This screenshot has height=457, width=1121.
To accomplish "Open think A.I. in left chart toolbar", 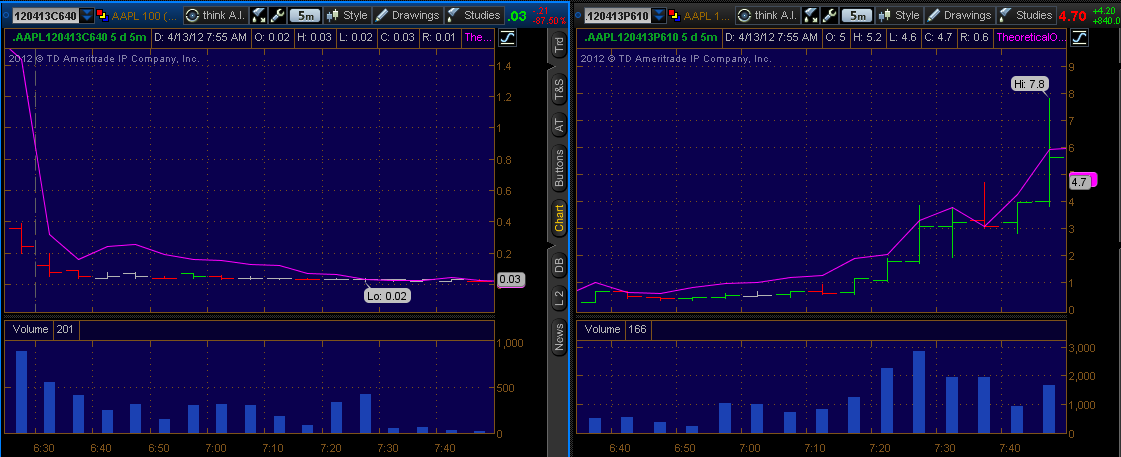I will [x=216, y=15].
